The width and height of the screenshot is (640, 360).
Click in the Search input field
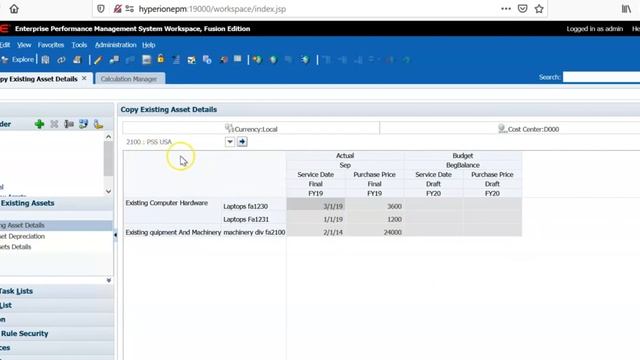click(x=601, y=77)
